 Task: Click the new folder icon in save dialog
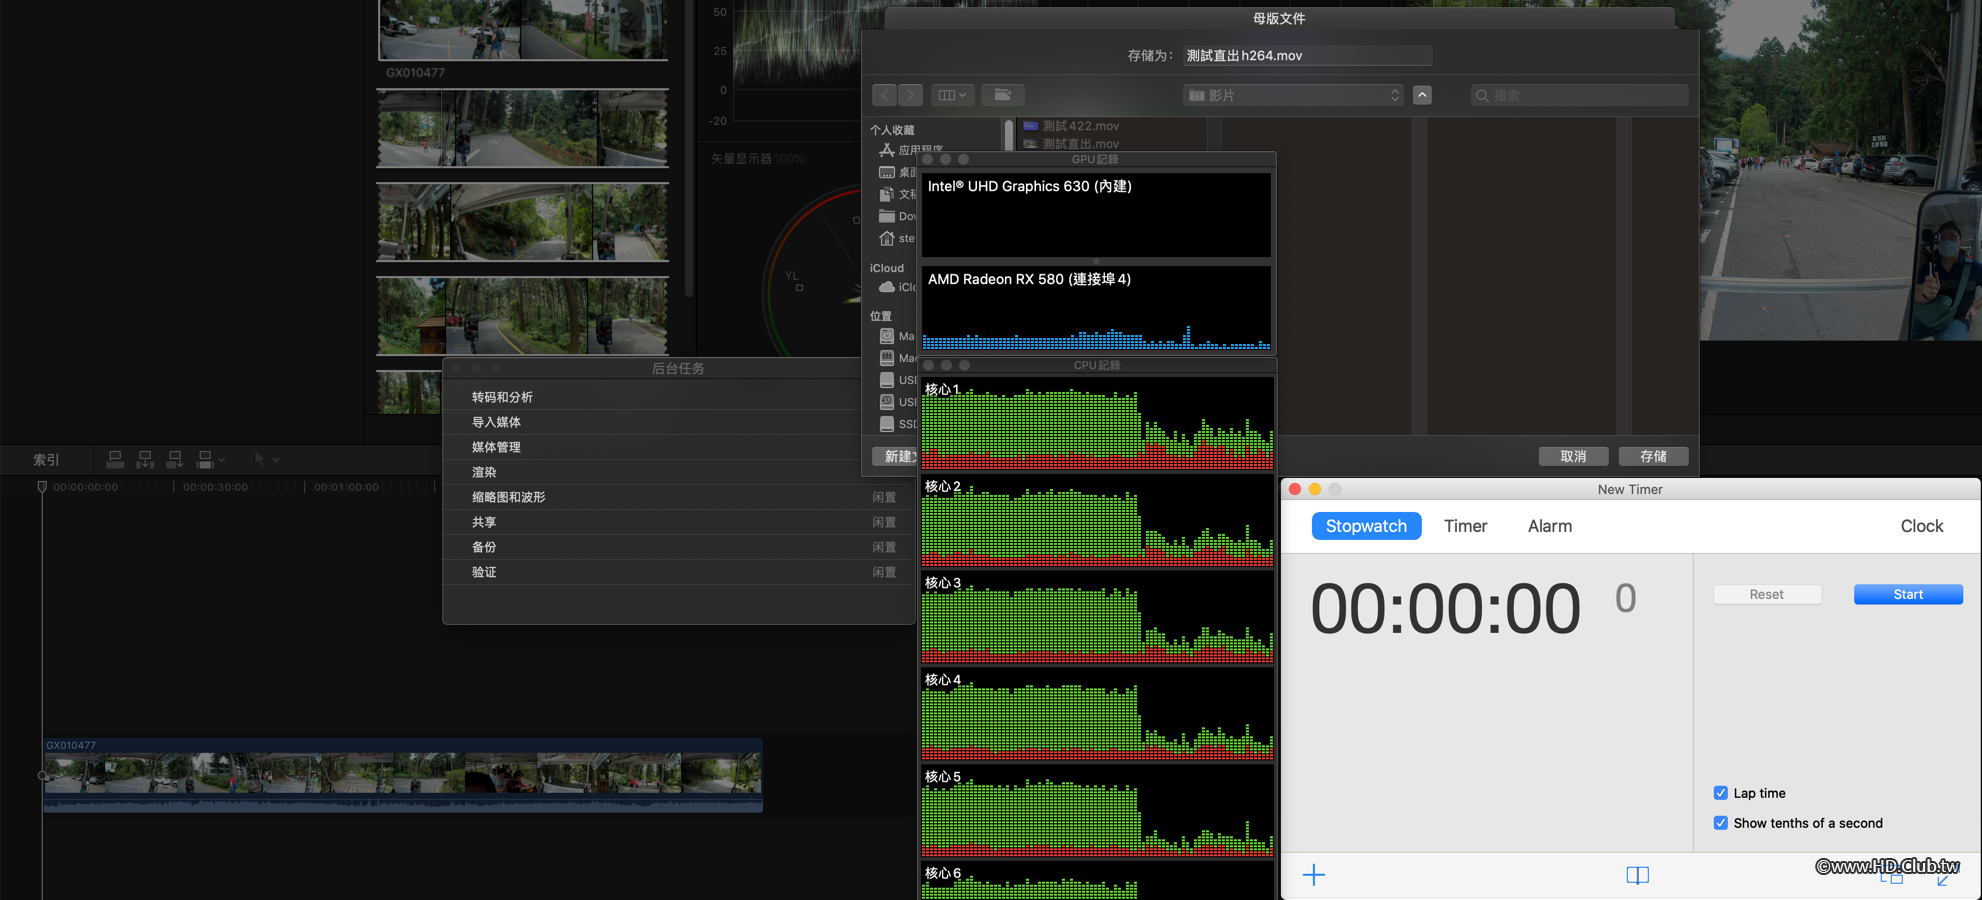pyautogui.click(x=1002, y=95)
